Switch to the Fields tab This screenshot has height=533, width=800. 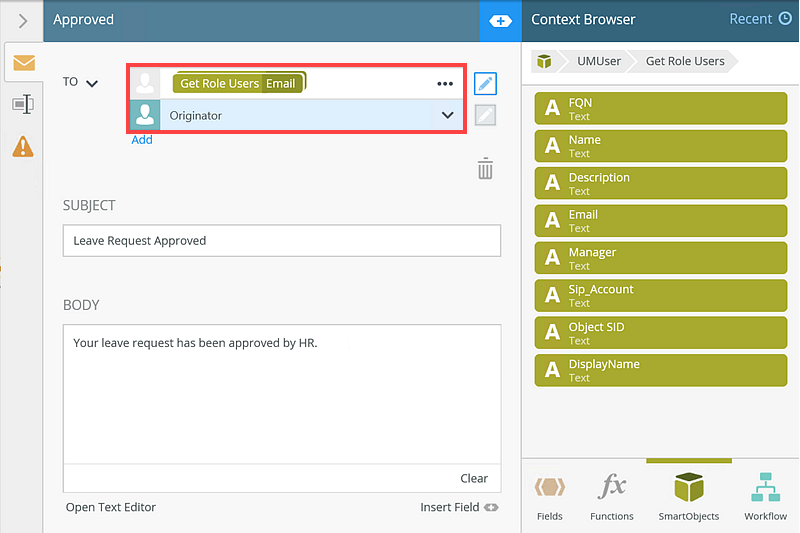tap(549, 497)
